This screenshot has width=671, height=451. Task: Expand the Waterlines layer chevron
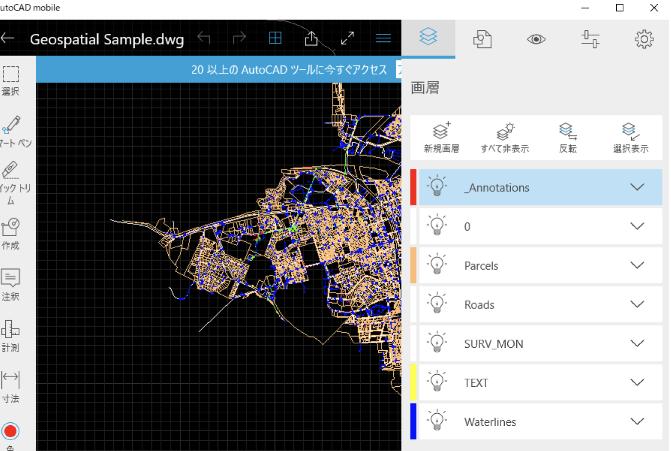tap(637, 421)
